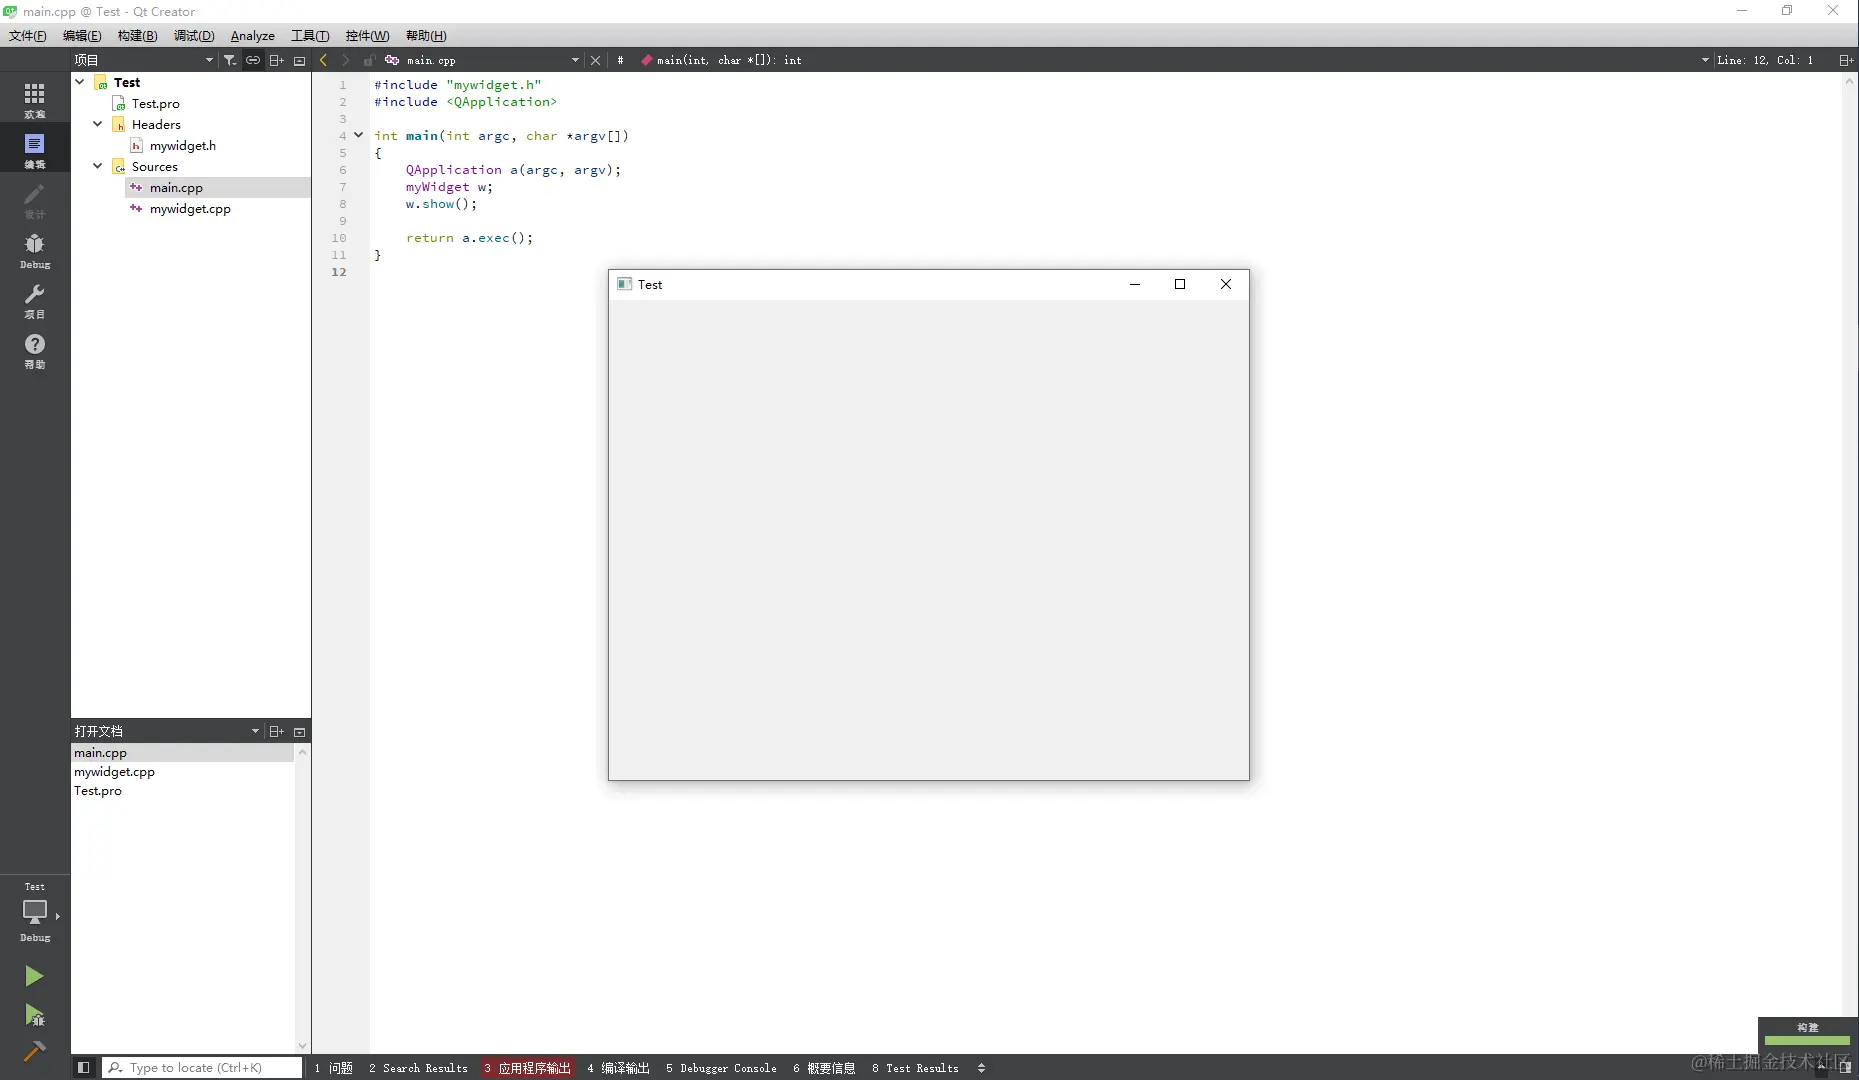The image size is (1859, 1080).
Task: Split the project panel view
Action: (x=277, y=60)
